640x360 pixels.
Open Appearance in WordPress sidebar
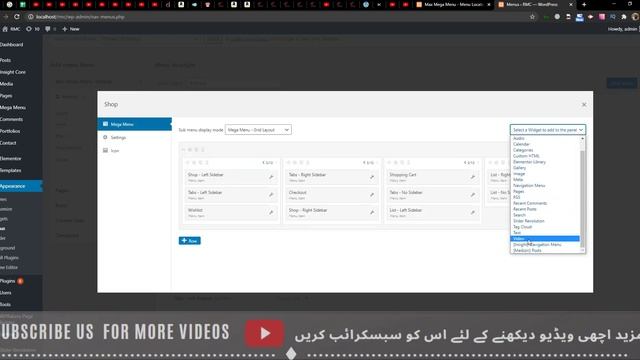[21, 186]
